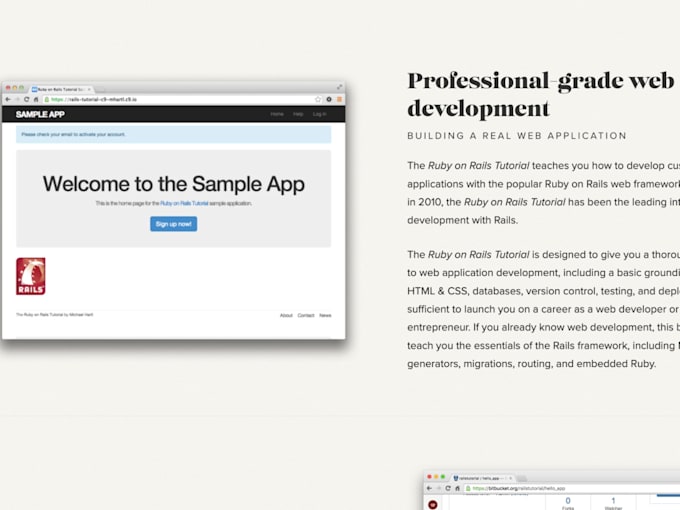Open the orange menu icon in Sample App browser
Image resolution: width=680 pixels, height=510 pixels.
(x=339, y=99)
